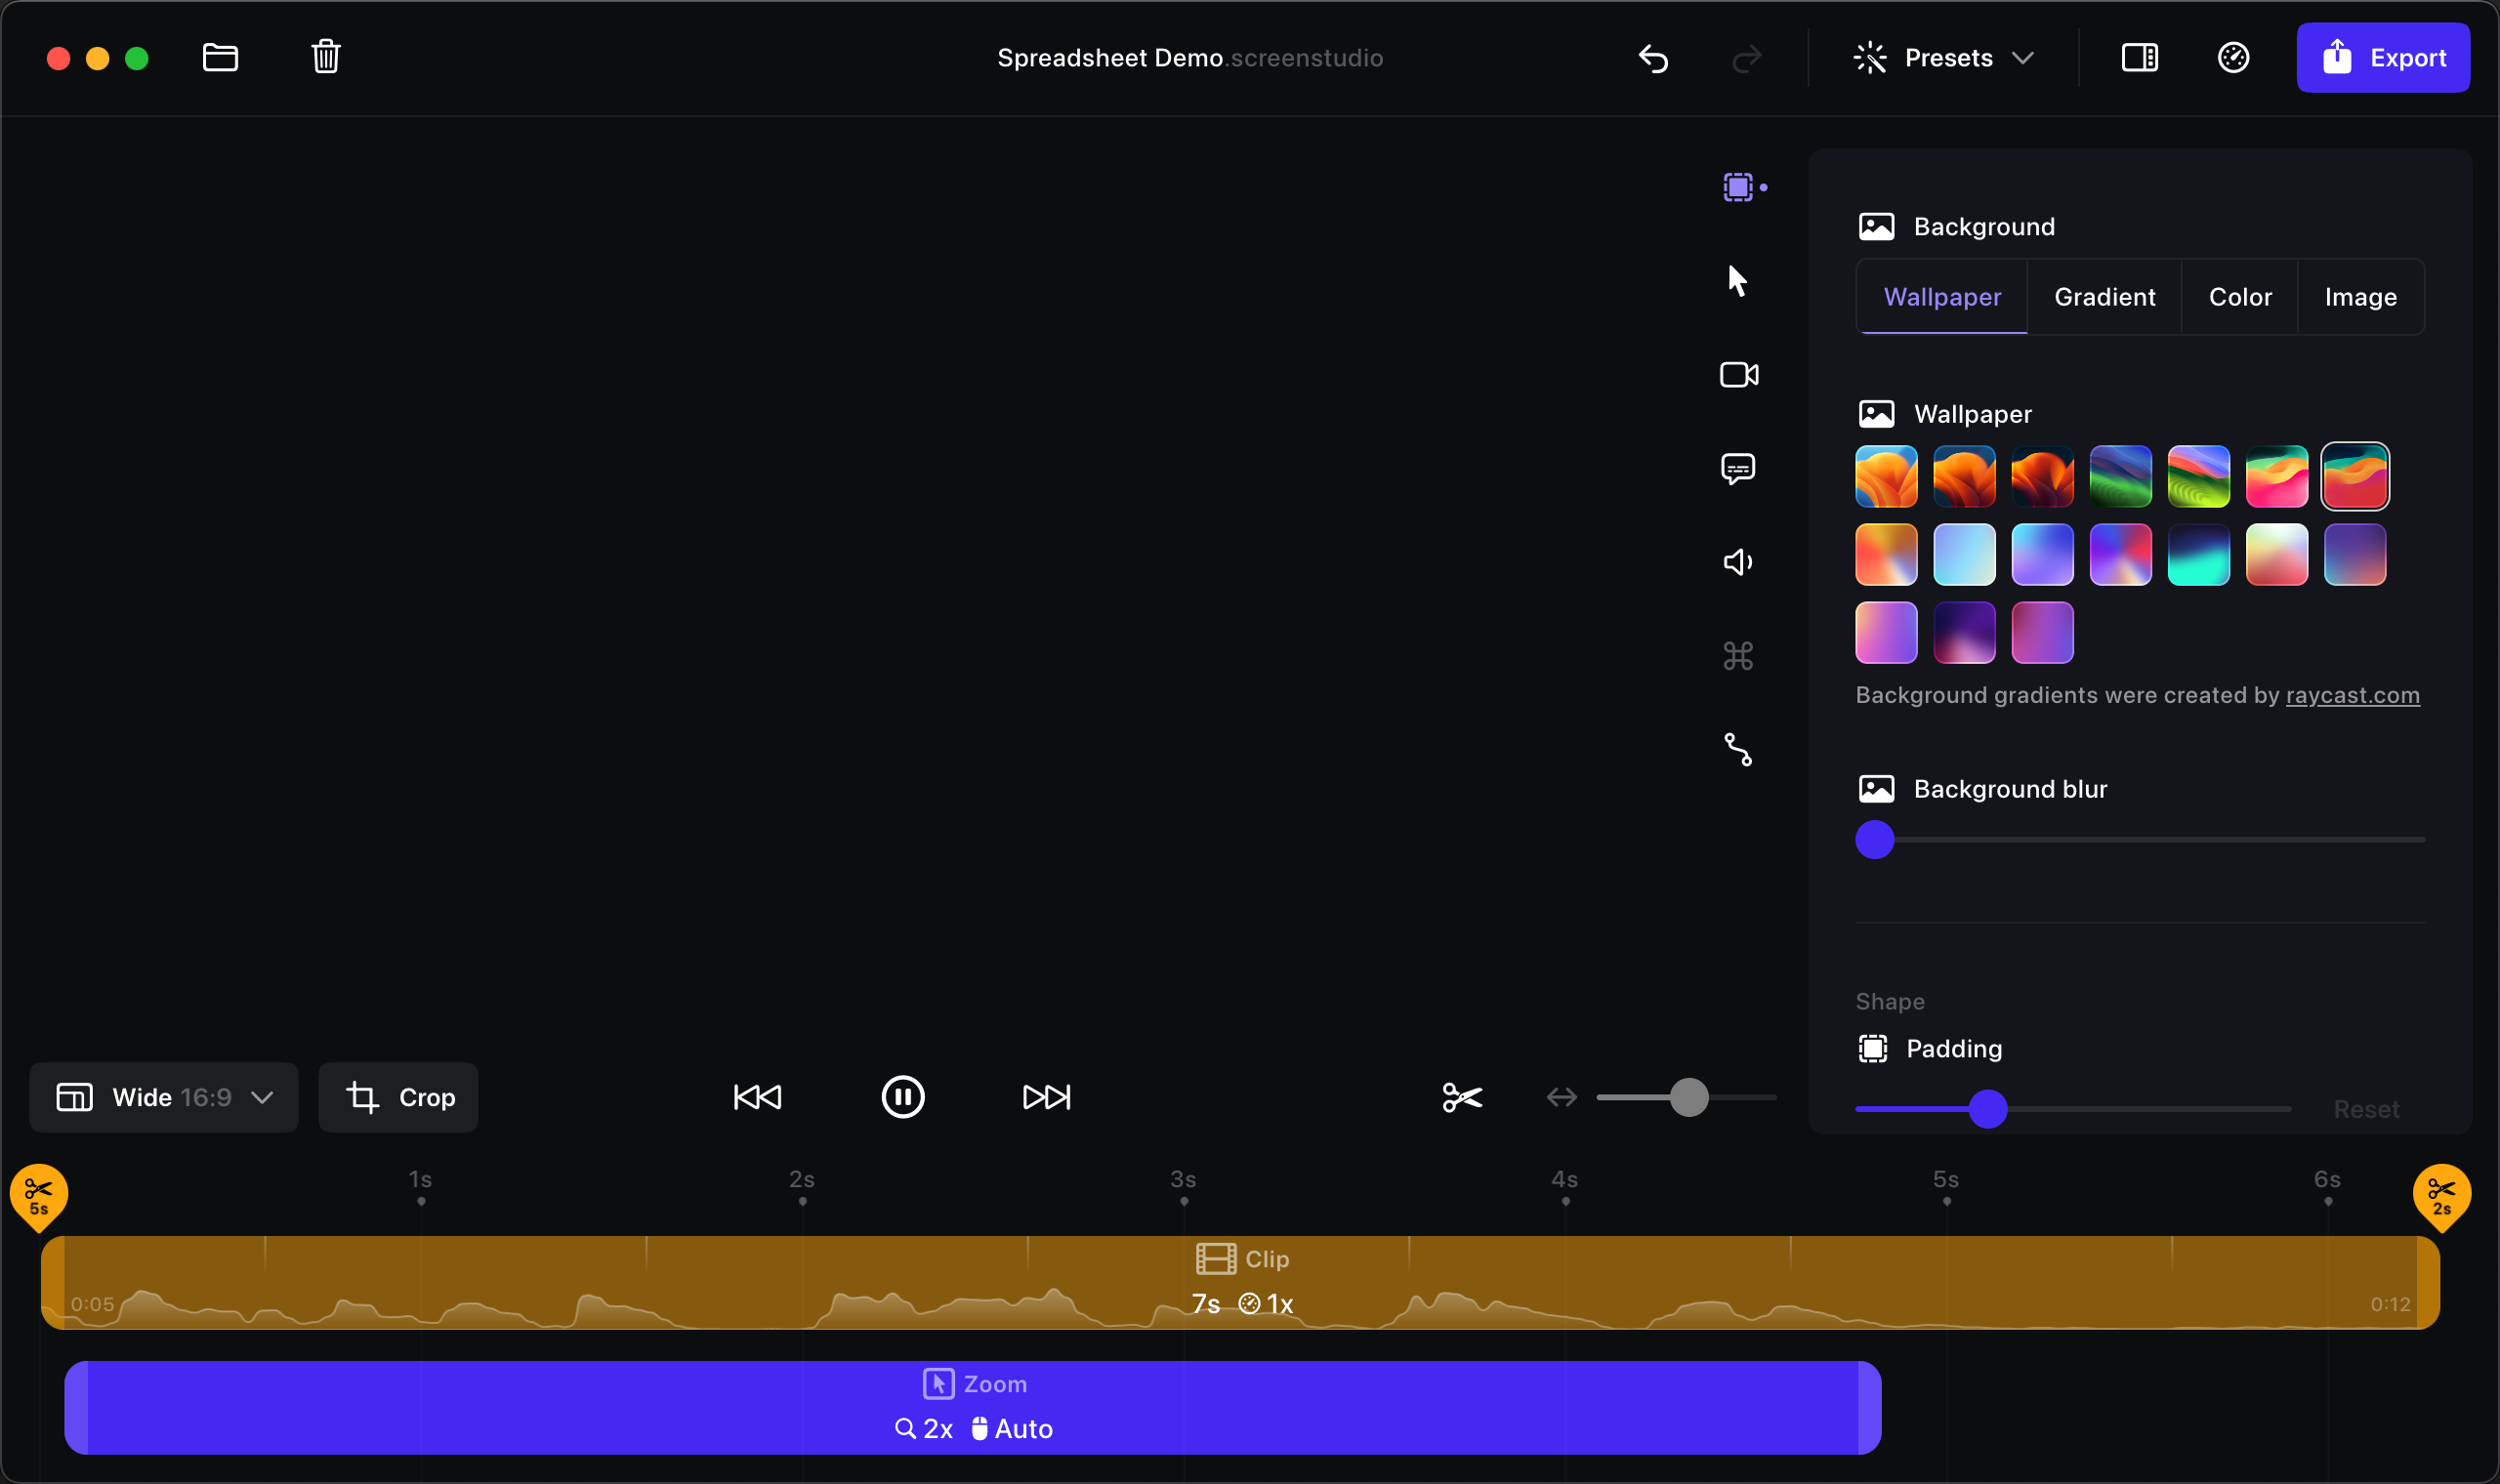Open the captions speech bubble icon
This screenshot has width=2500, height=1484.
(x=1738, y=468)
